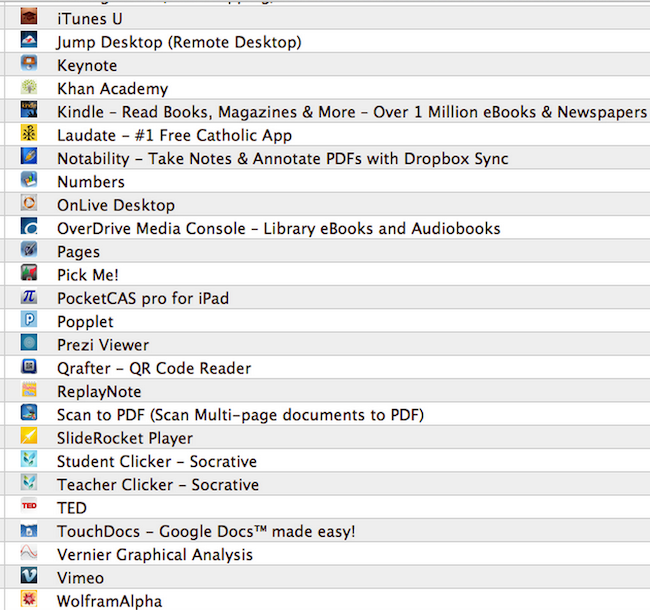Select the Keynote app icon
The height and width of the screenshot is (610, 650).
click(x=29, y=63)
